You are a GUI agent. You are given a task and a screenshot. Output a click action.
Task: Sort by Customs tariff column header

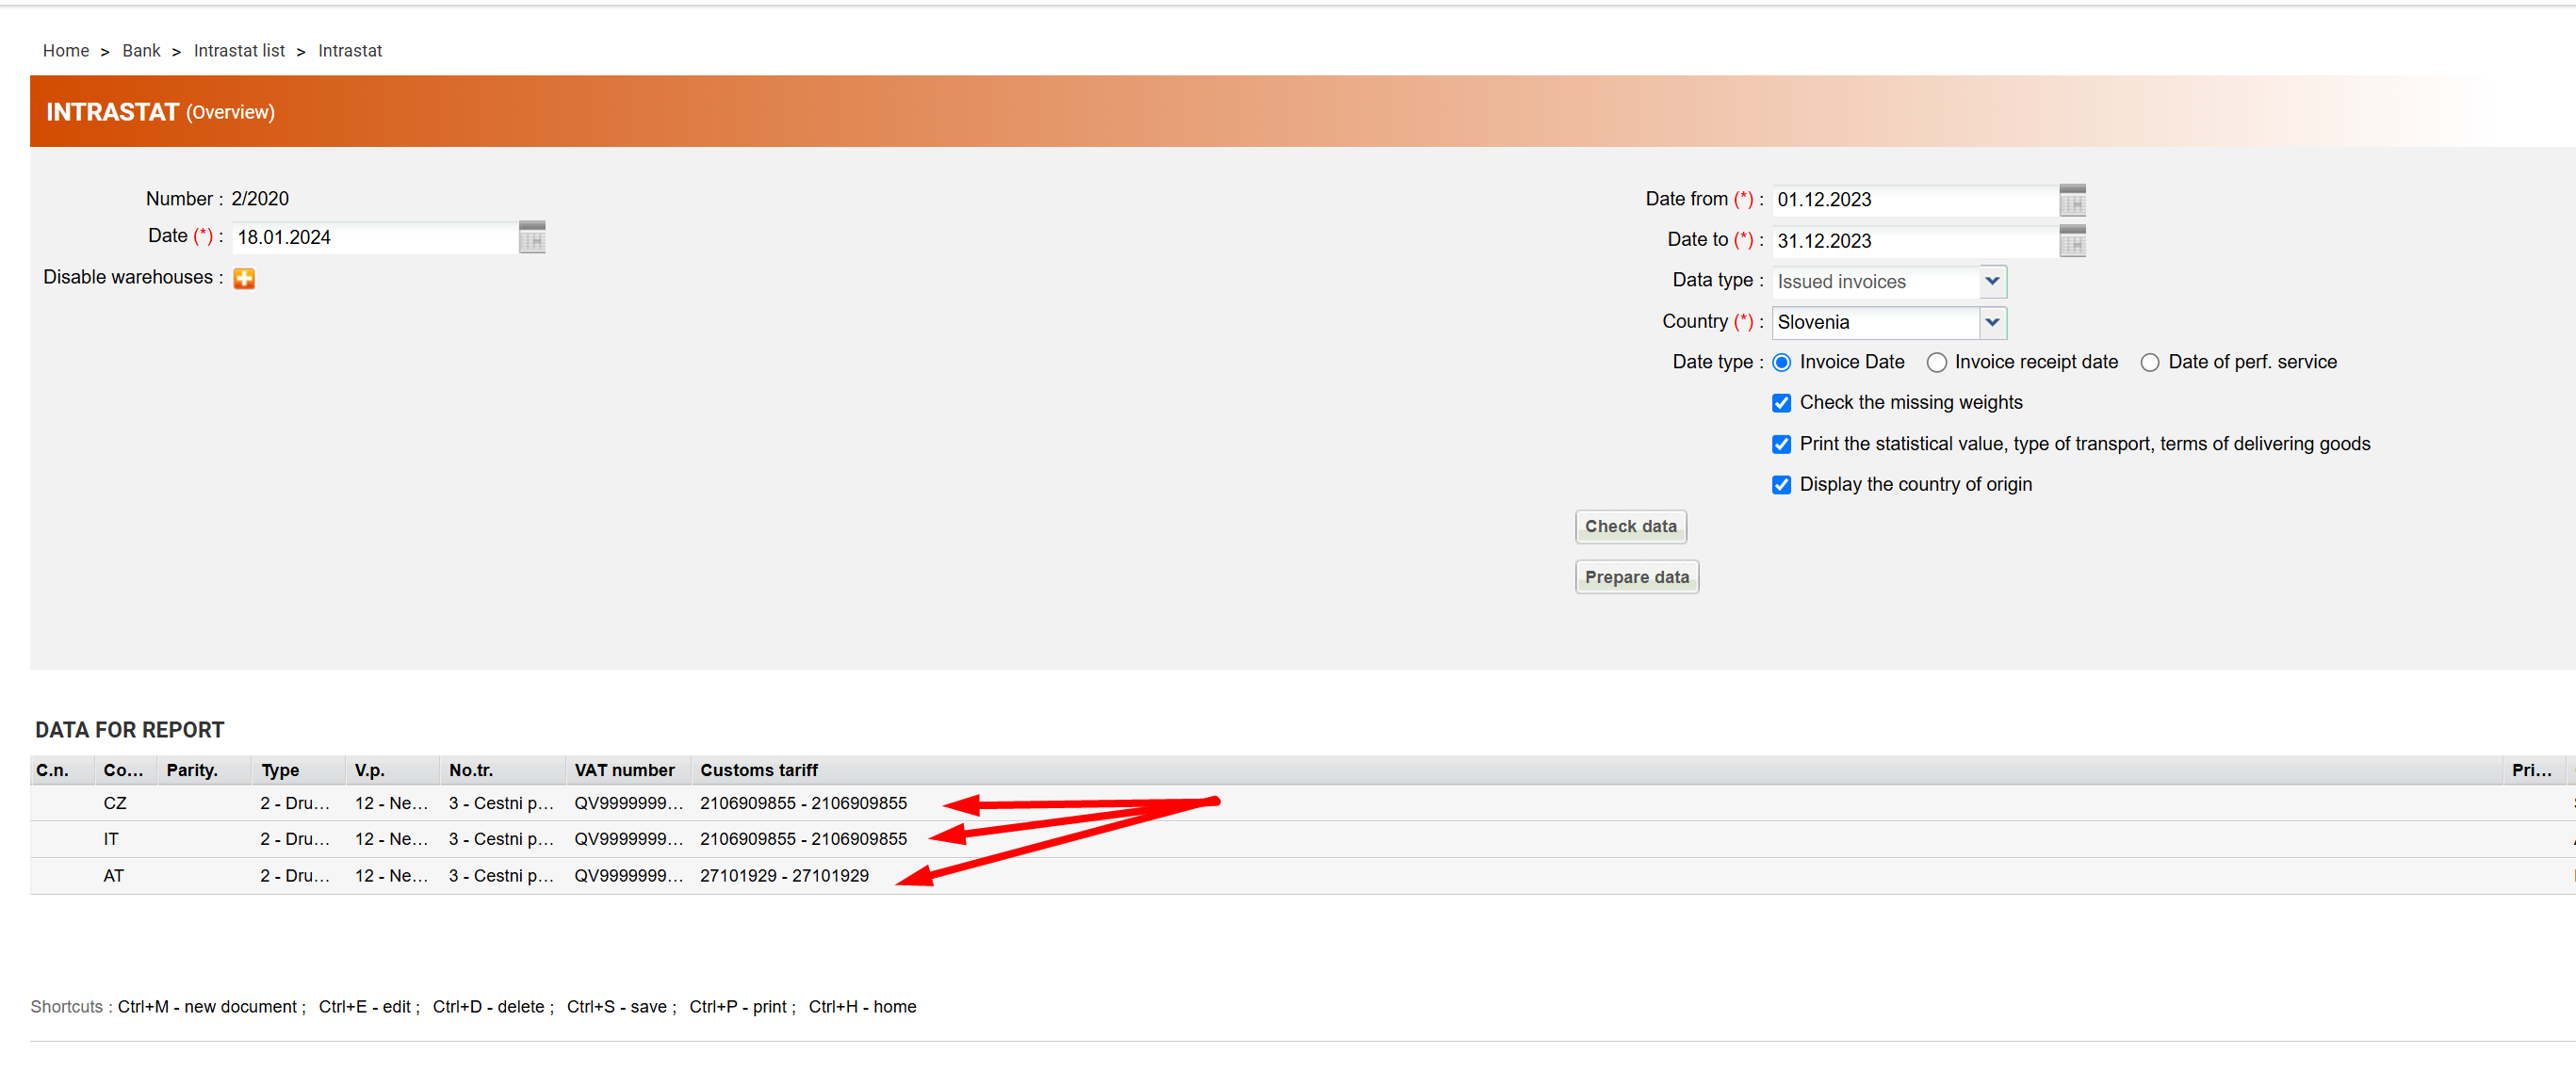coord(758,770)
